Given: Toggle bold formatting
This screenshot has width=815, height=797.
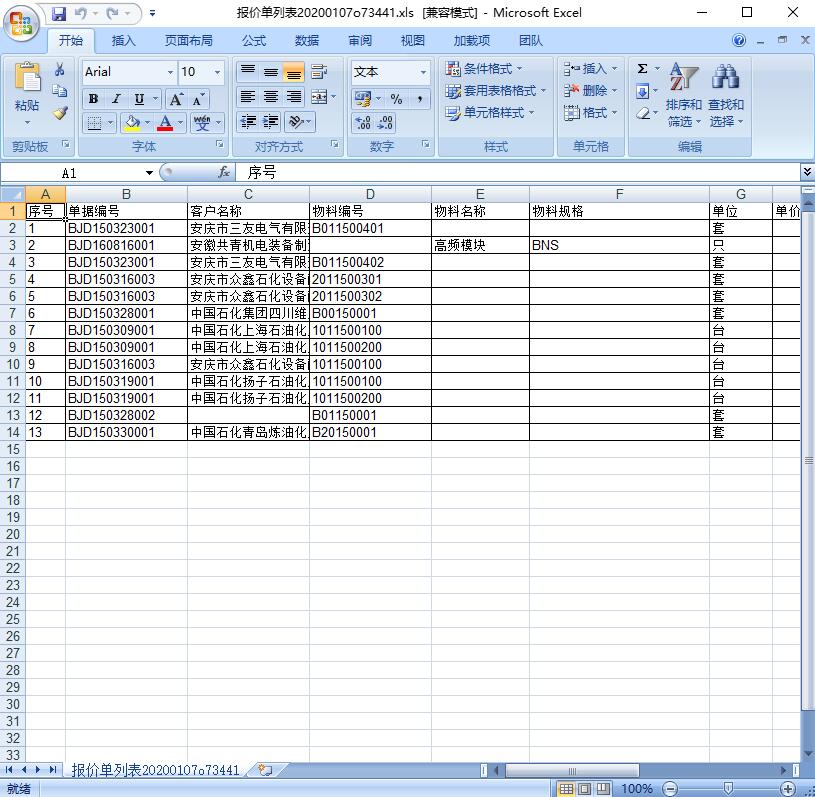Looking at the screenshot, I should 93,98.
